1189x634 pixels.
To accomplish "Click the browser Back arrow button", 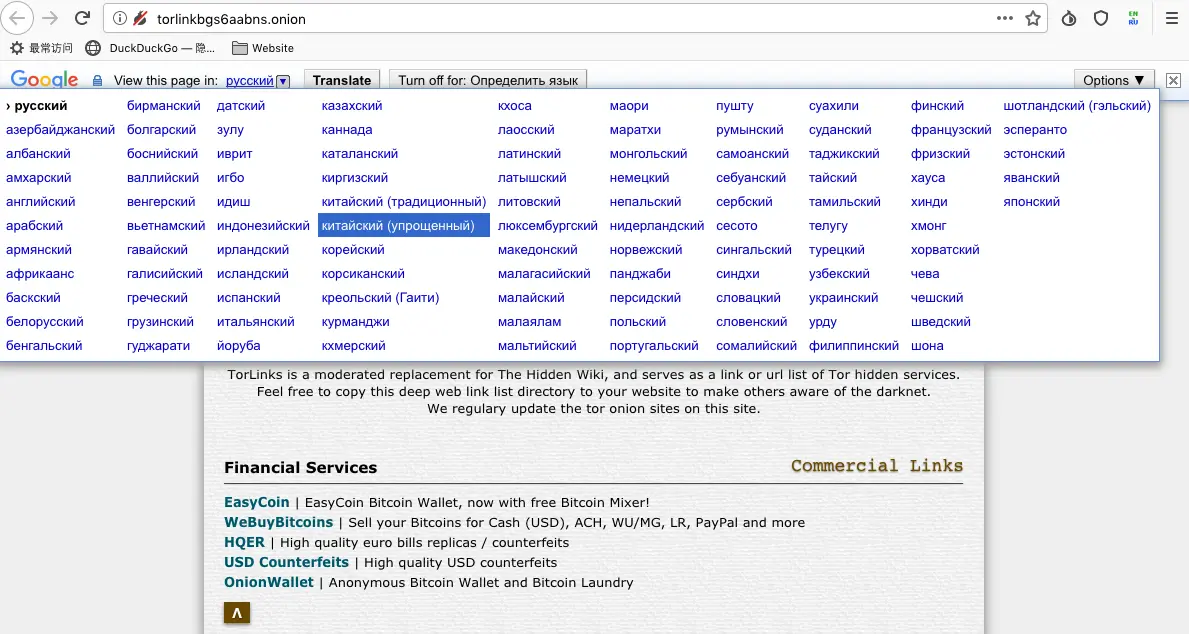I will 17,18.
